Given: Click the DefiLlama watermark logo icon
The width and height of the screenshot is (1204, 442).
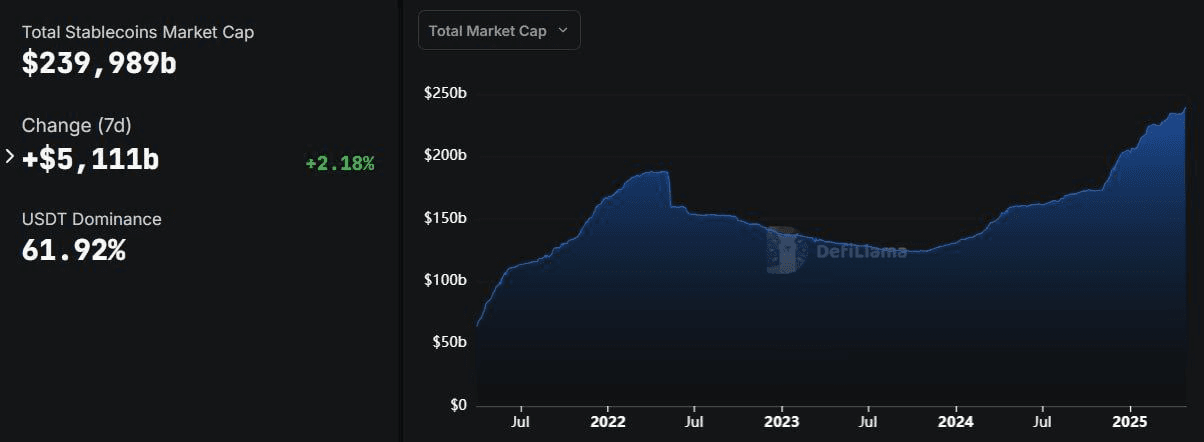Looking at the screenshot, I should coord(783,250).
